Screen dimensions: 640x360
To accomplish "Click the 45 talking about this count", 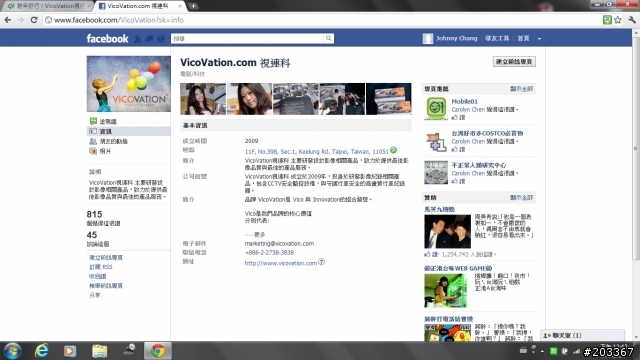I will point(92,235).
